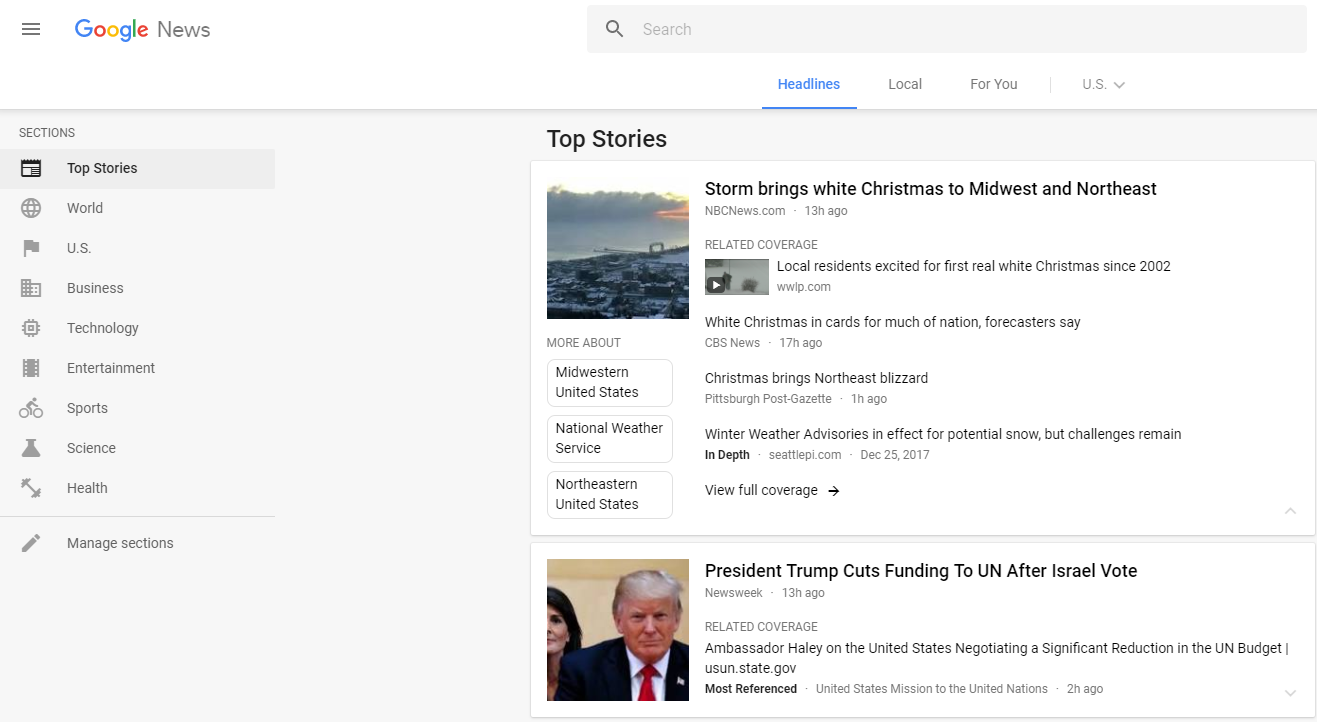The height and width of the screenshot is (722, 1317).
Task: Click the Business building icon
Action: point(31,288)
